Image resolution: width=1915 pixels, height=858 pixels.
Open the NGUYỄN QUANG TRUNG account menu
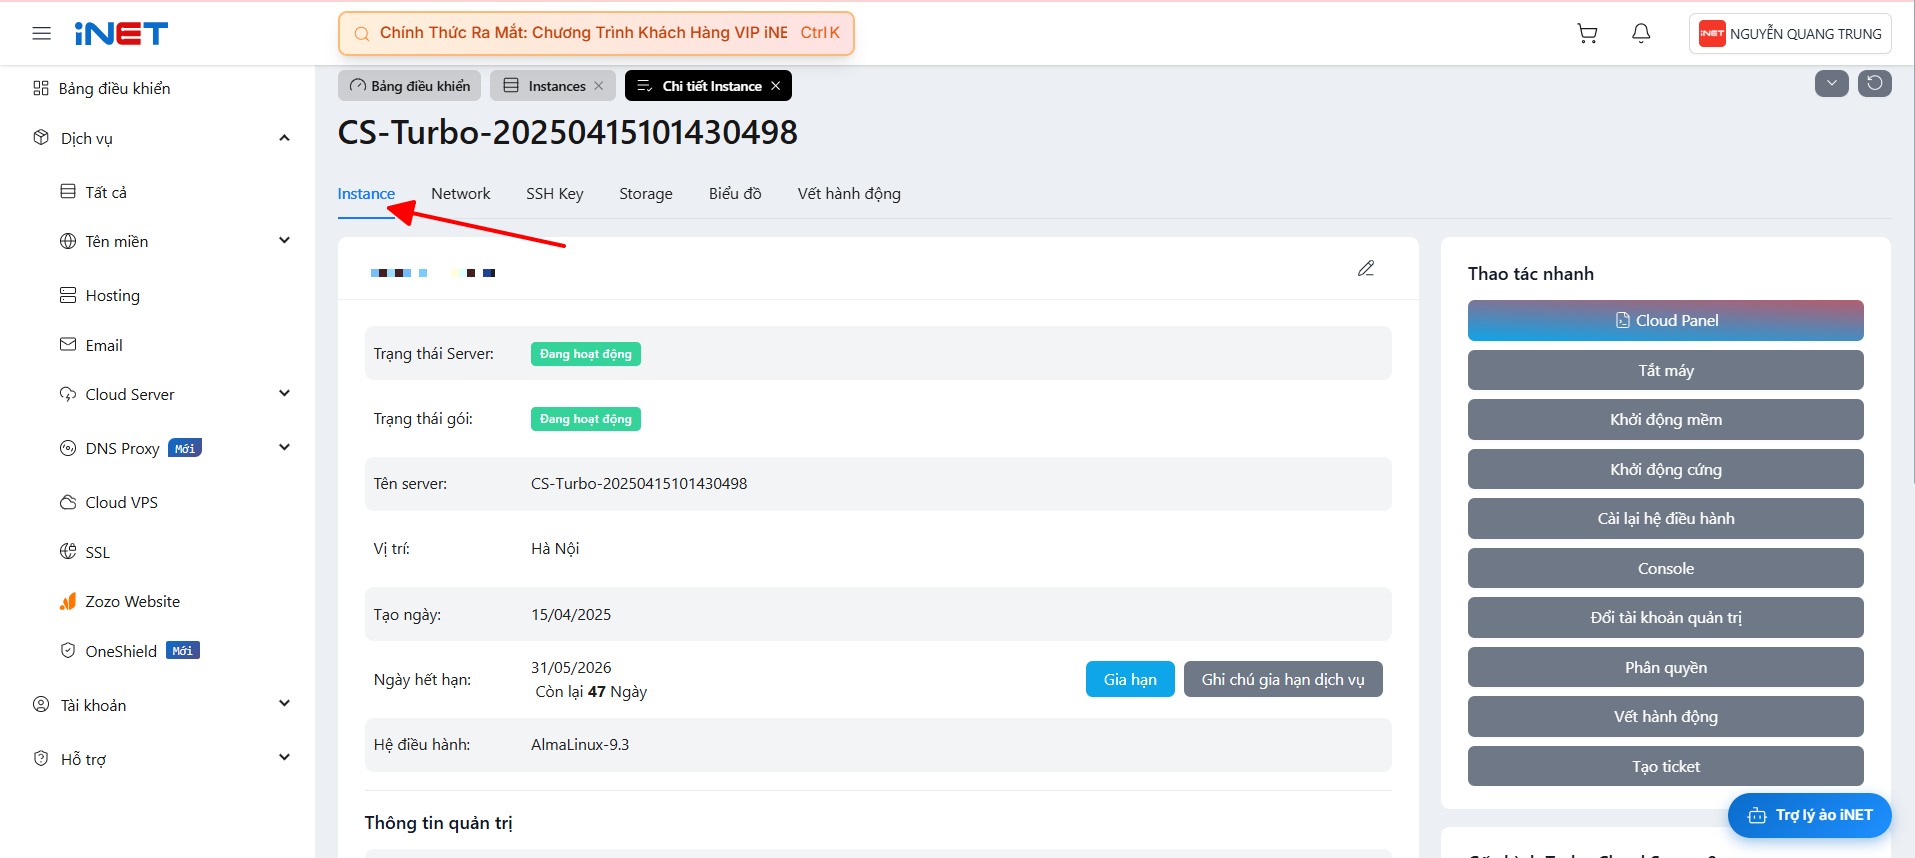coord(1790,34)
